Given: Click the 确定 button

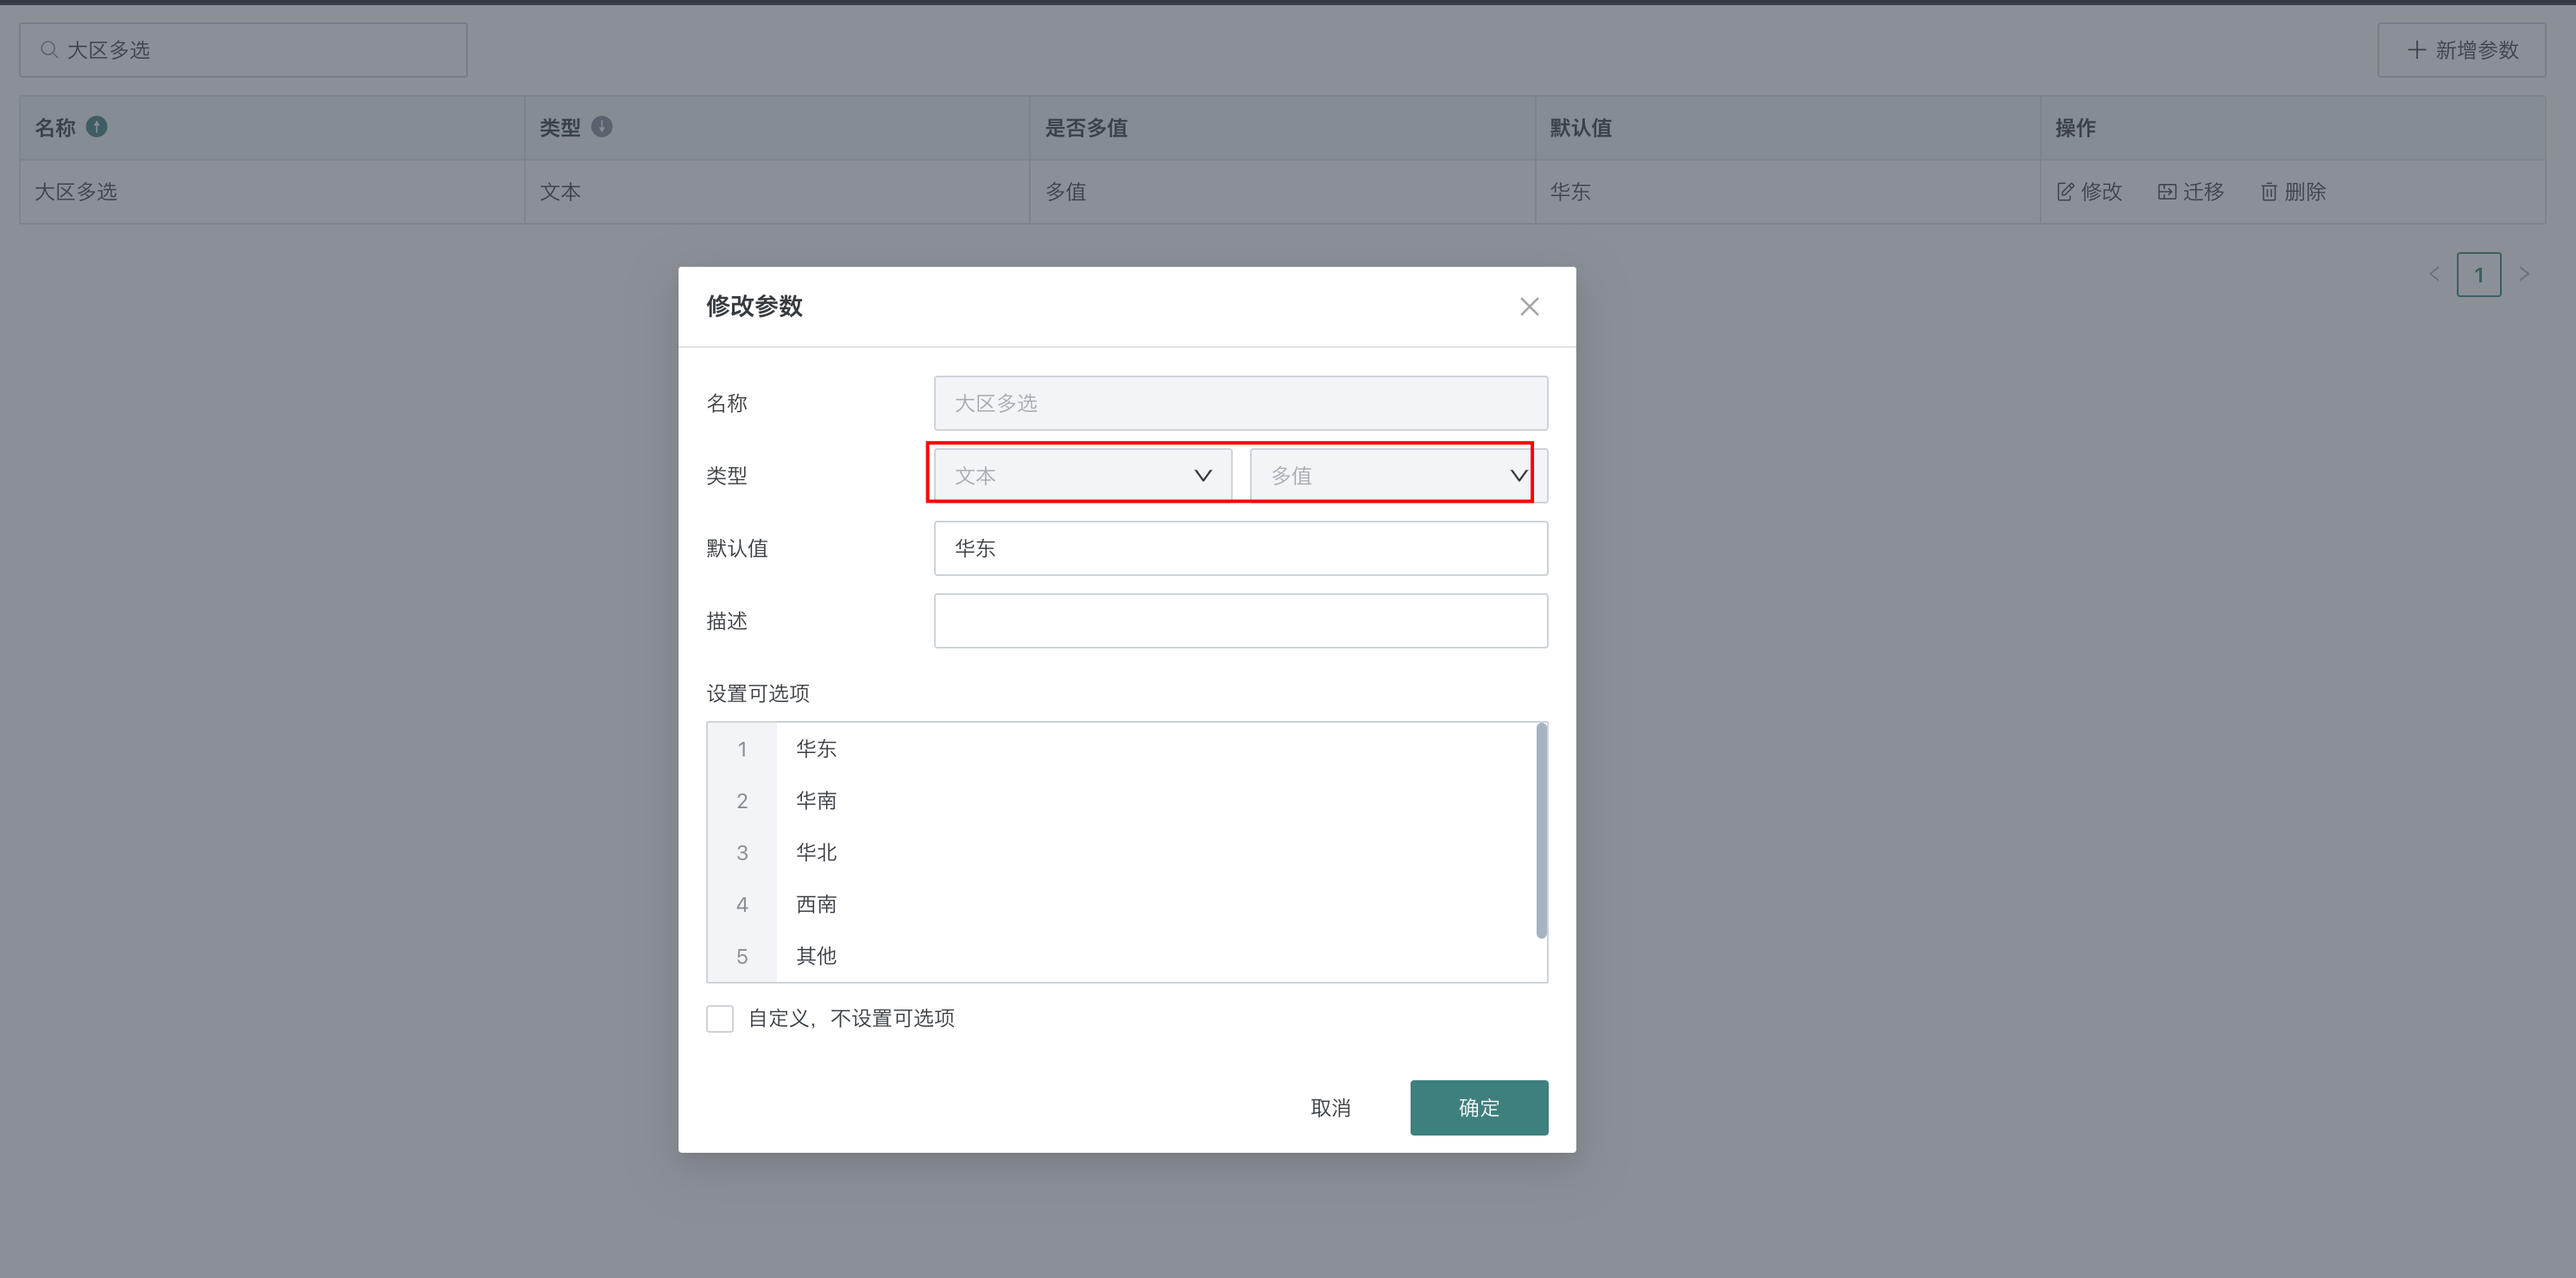Looking at the screenshot, I should [x=1479, y=1107].
